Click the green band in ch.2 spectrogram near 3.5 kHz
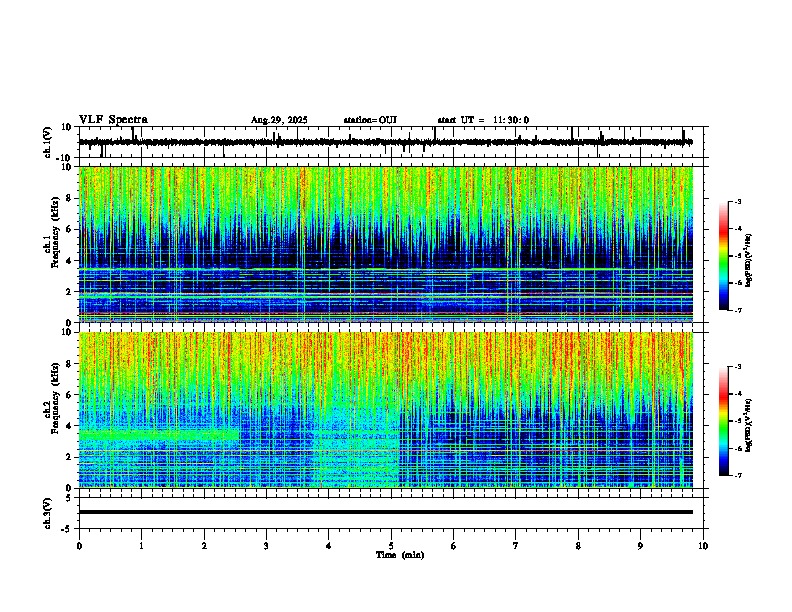The height and width of the screenshot is (612, 792). click(159, 434)
